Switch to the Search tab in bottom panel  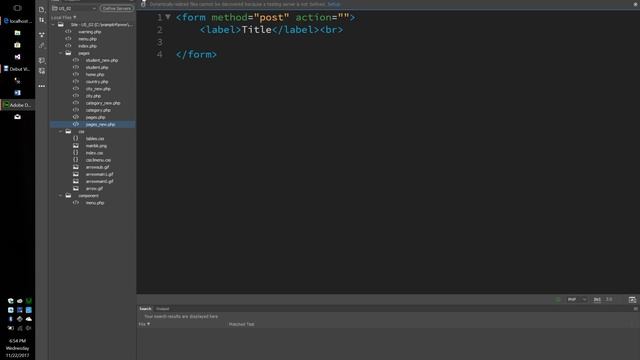(x=145, y=309)
